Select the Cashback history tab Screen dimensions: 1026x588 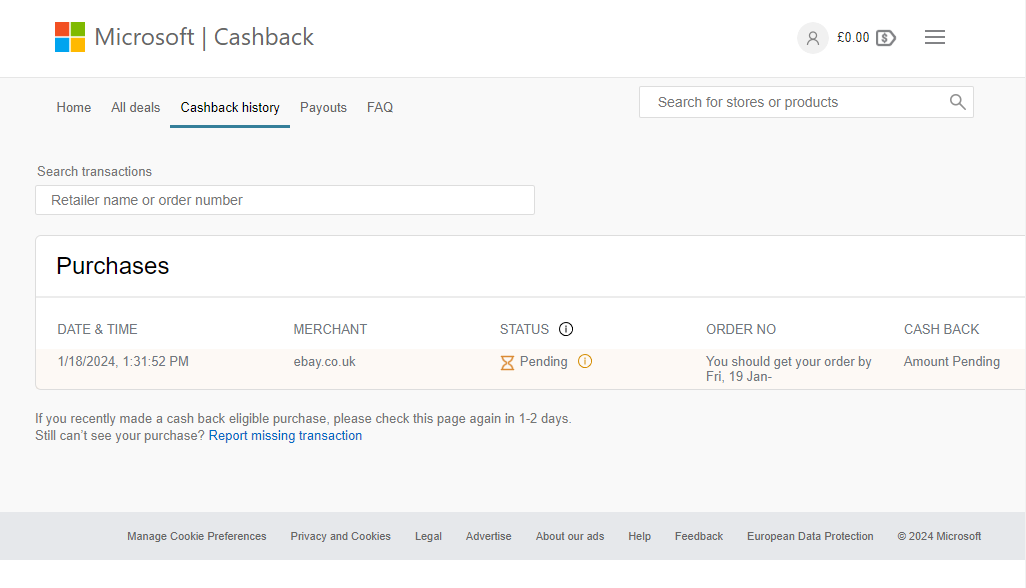(x=230, y=107)
